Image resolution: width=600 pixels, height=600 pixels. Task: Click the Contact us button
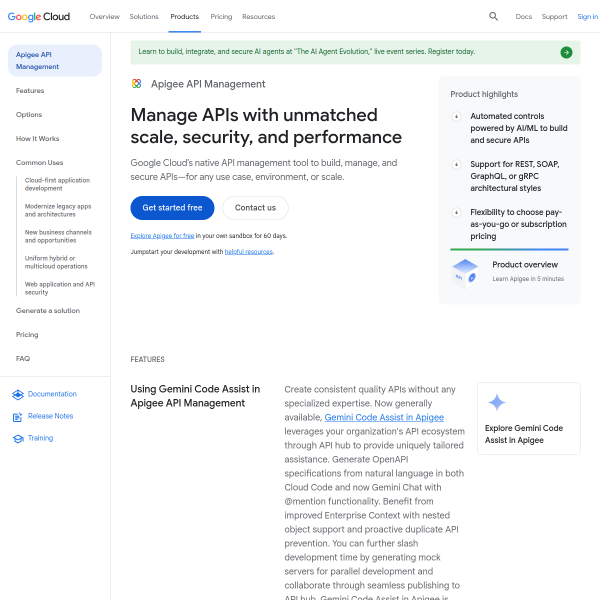coord(255,208)
